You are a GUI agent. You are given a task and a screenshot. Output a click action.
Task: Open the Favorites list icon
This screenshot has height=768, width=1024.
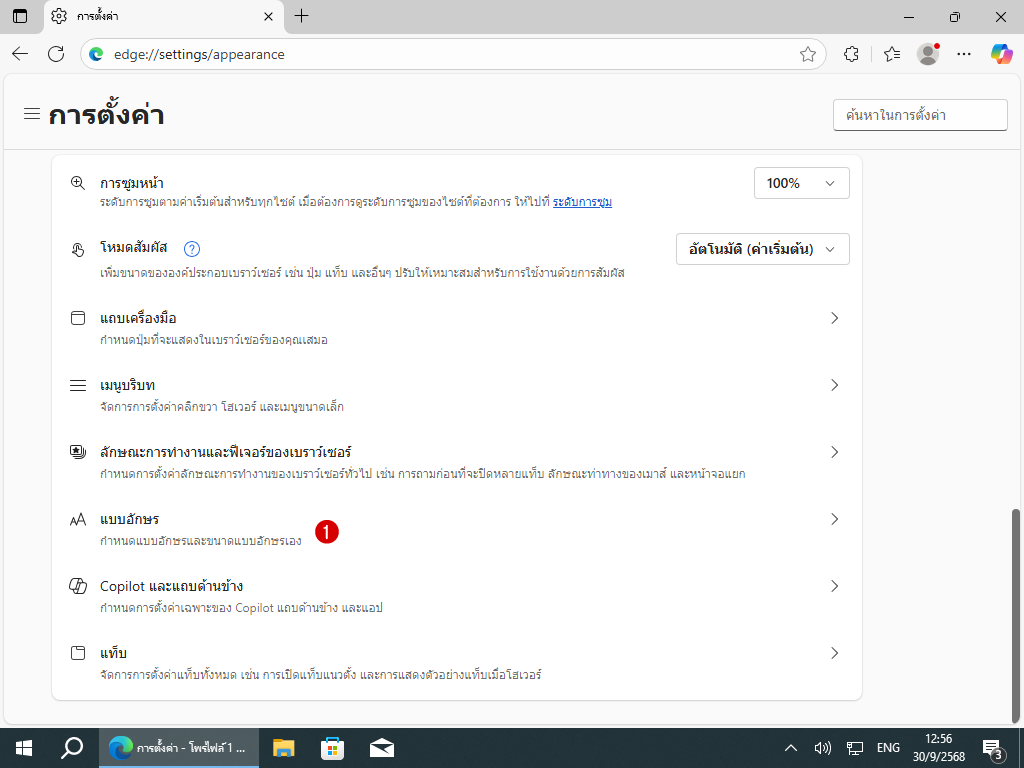(891, 54)
